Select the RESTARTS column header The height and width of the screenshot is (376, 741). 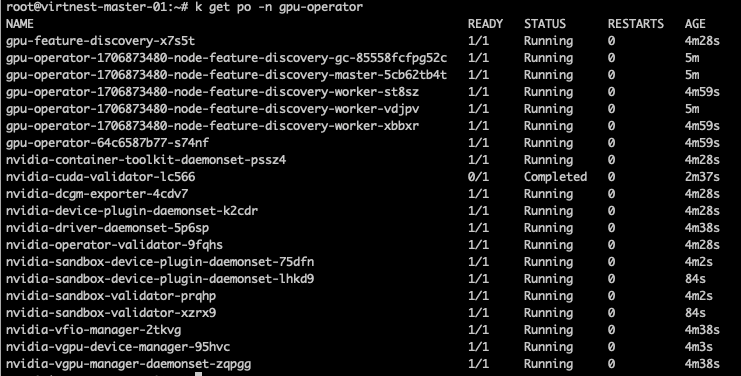pyautogui.click(x=636, y=24)
